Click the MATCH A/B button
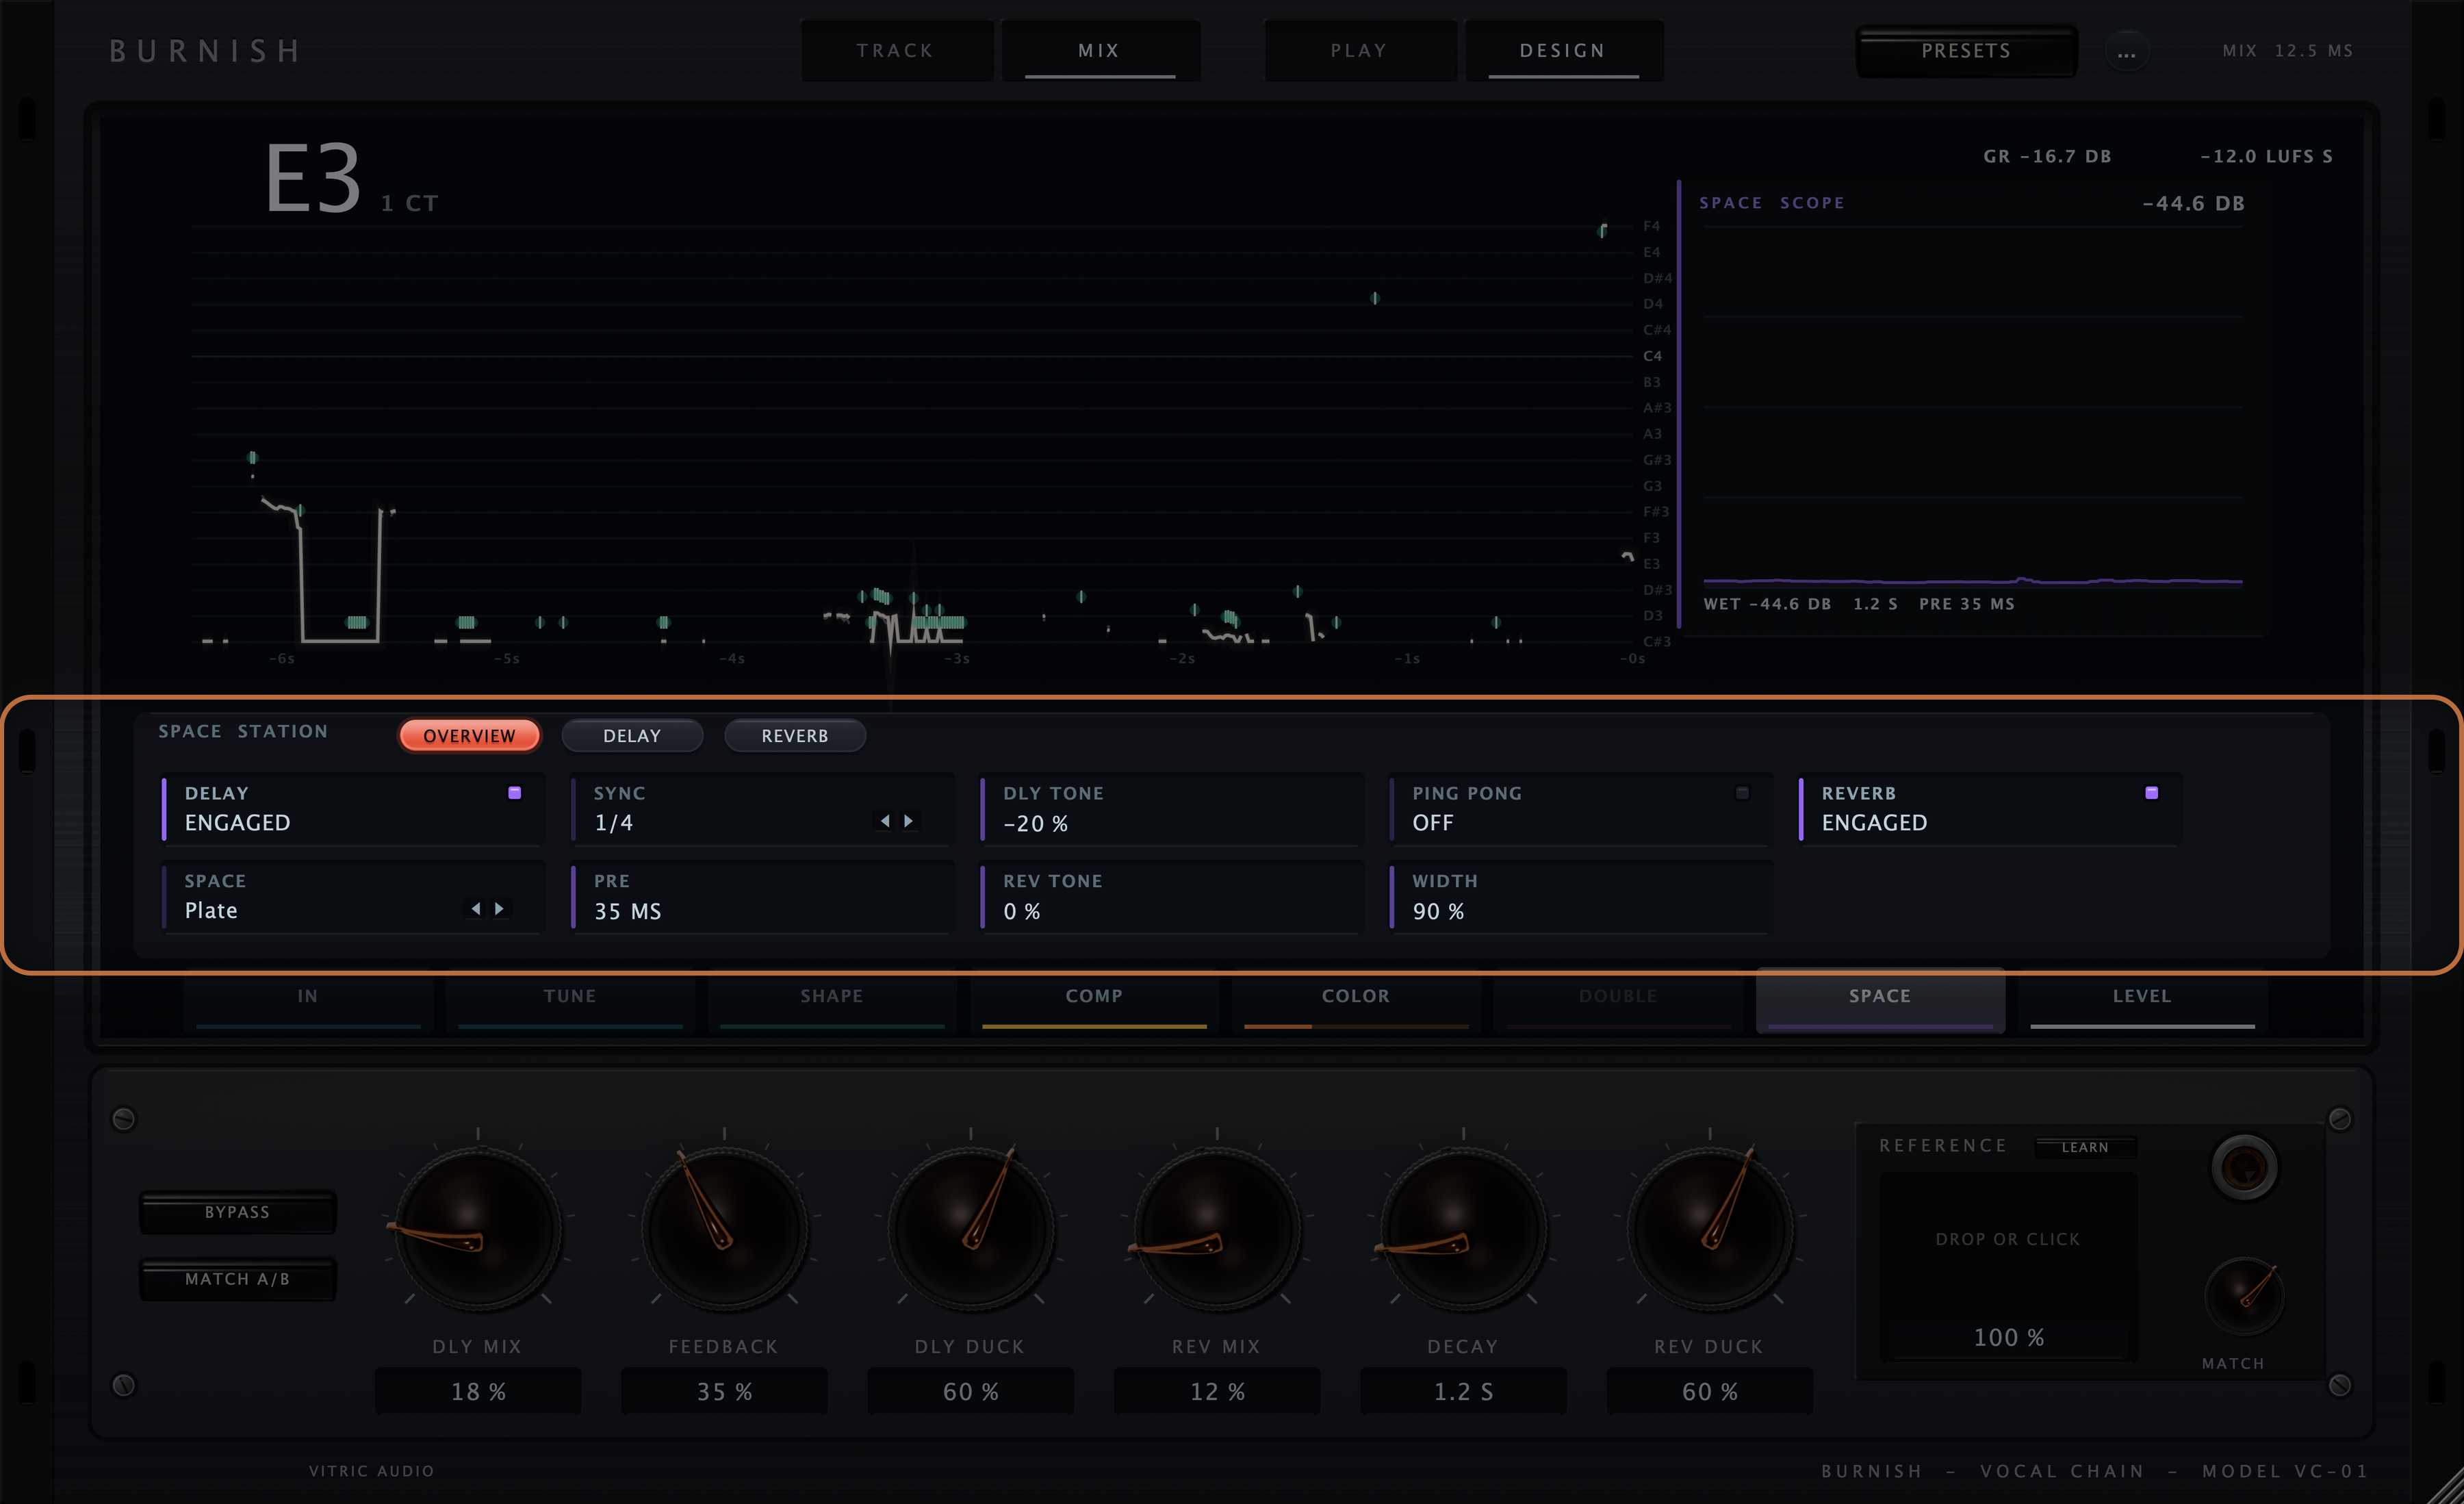This screenshot has height=1504, width=2464. pos(237,1279)
